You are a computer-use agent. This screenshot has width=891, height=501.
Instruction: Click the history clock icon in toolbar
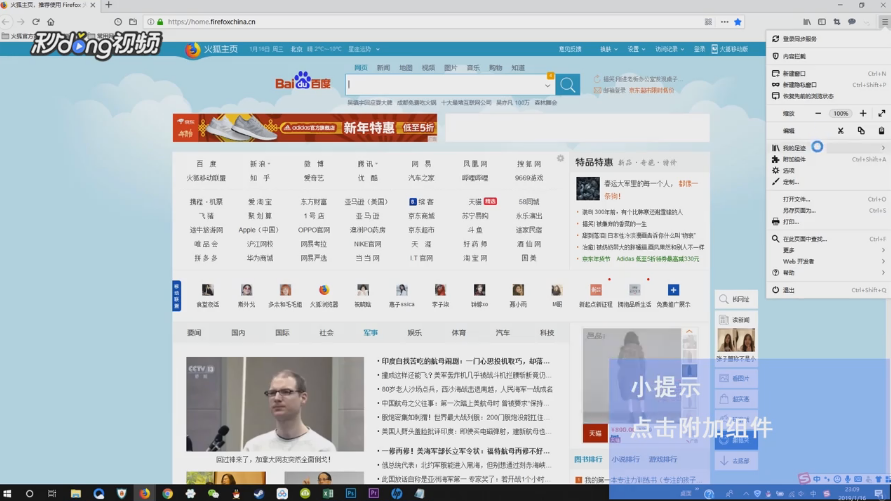(118, 22)
